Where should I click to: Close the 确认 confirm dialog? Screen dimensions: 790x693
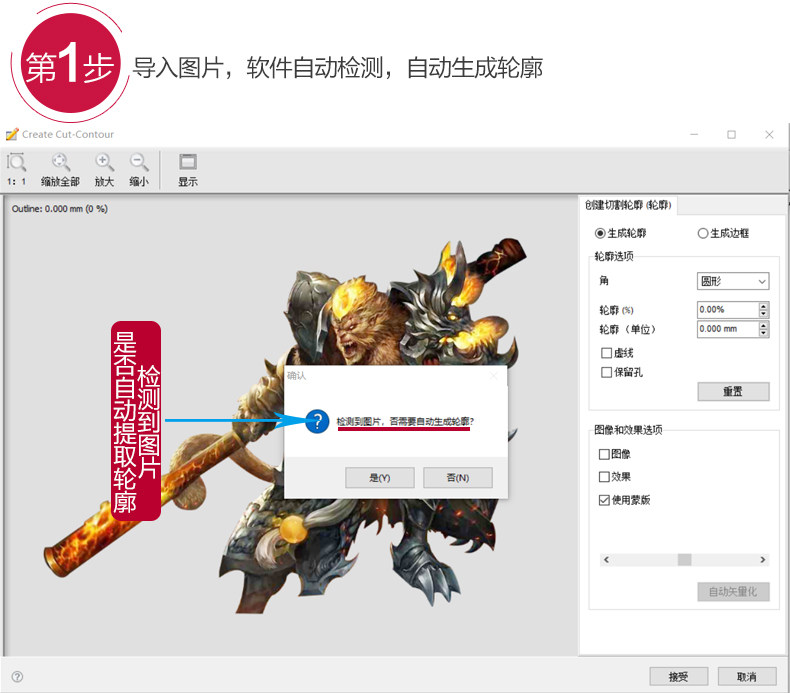coord(494,375)
